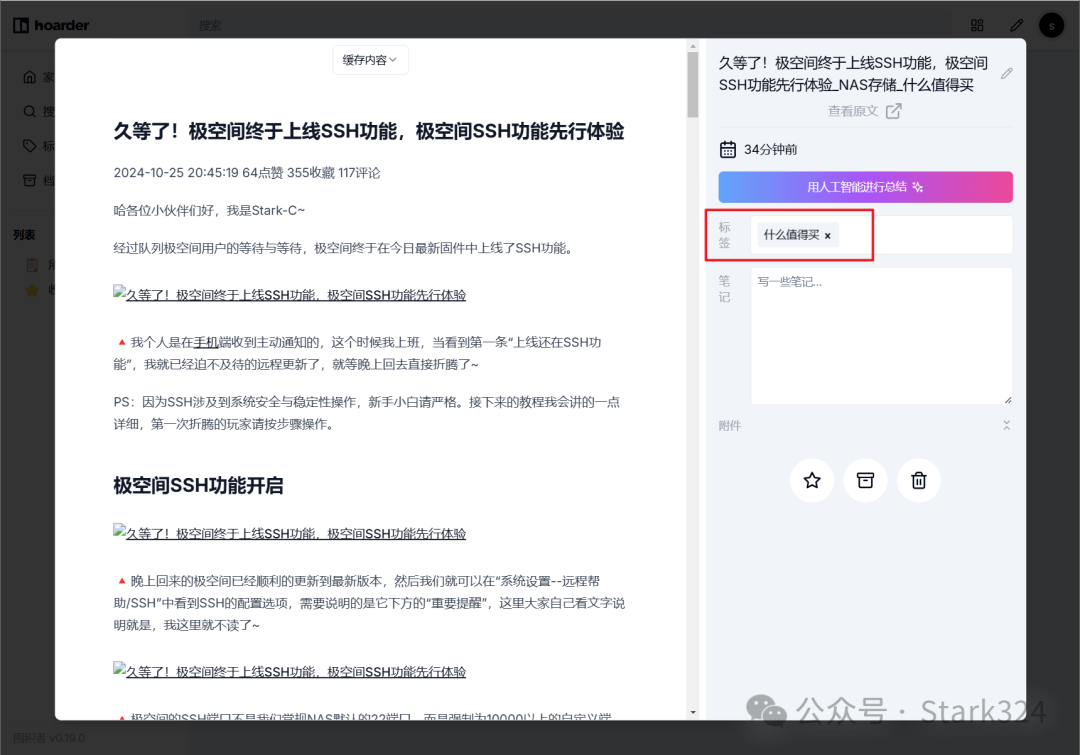Click the image link under 极空间SSH功能开启 heading
This screenshot has height=755, width=1080.
point(289,533)
